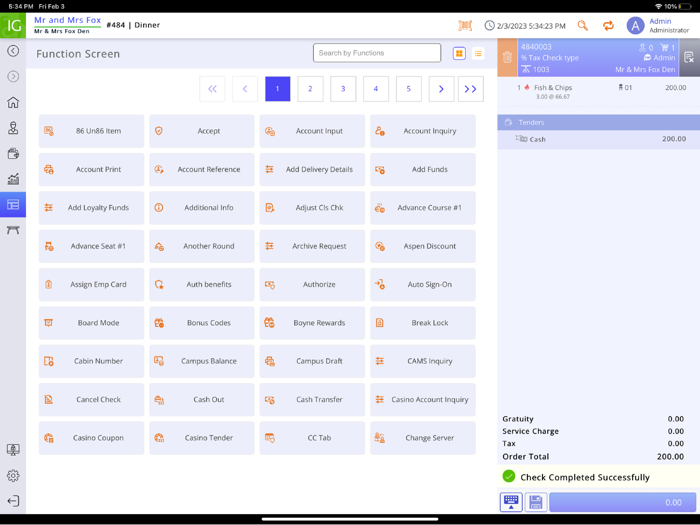The image size is (700, 525).
Task: Select function page 2
Action: (310, 89)
